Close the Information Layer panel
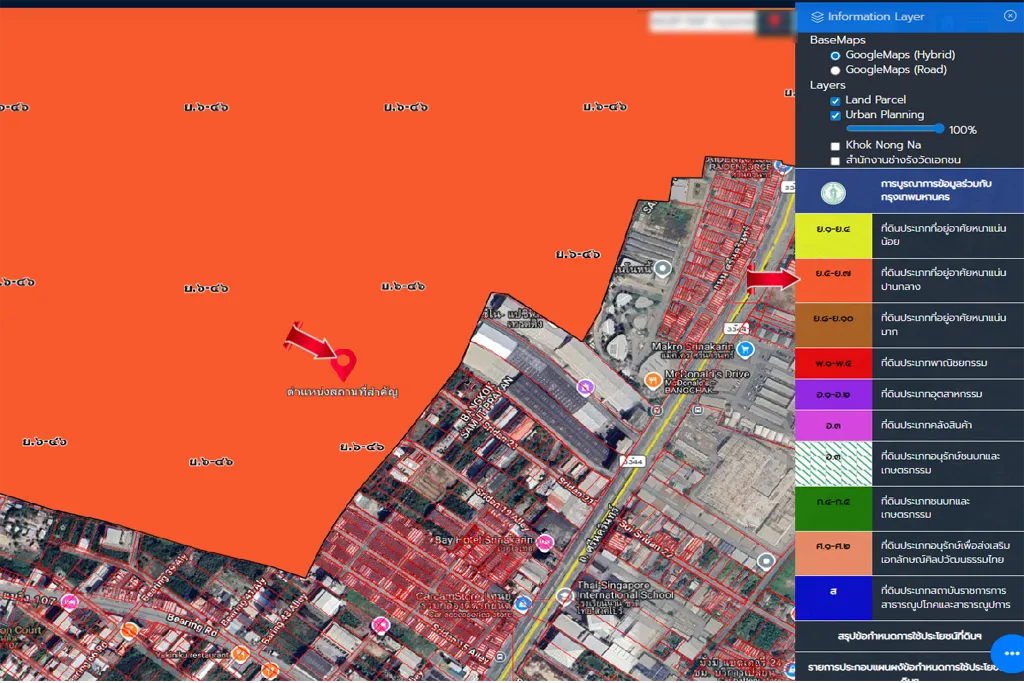The width and height of the screenshot is (1024, 683). coord(1010,16)
